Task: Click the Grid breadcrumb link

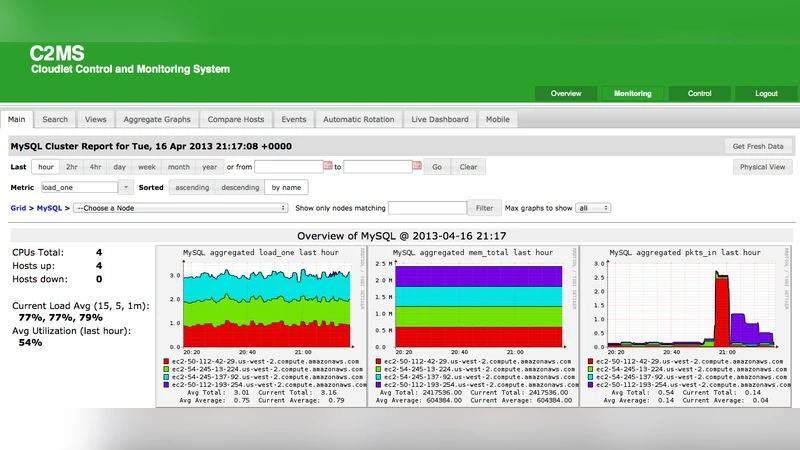Action: (x=18, y=208)
